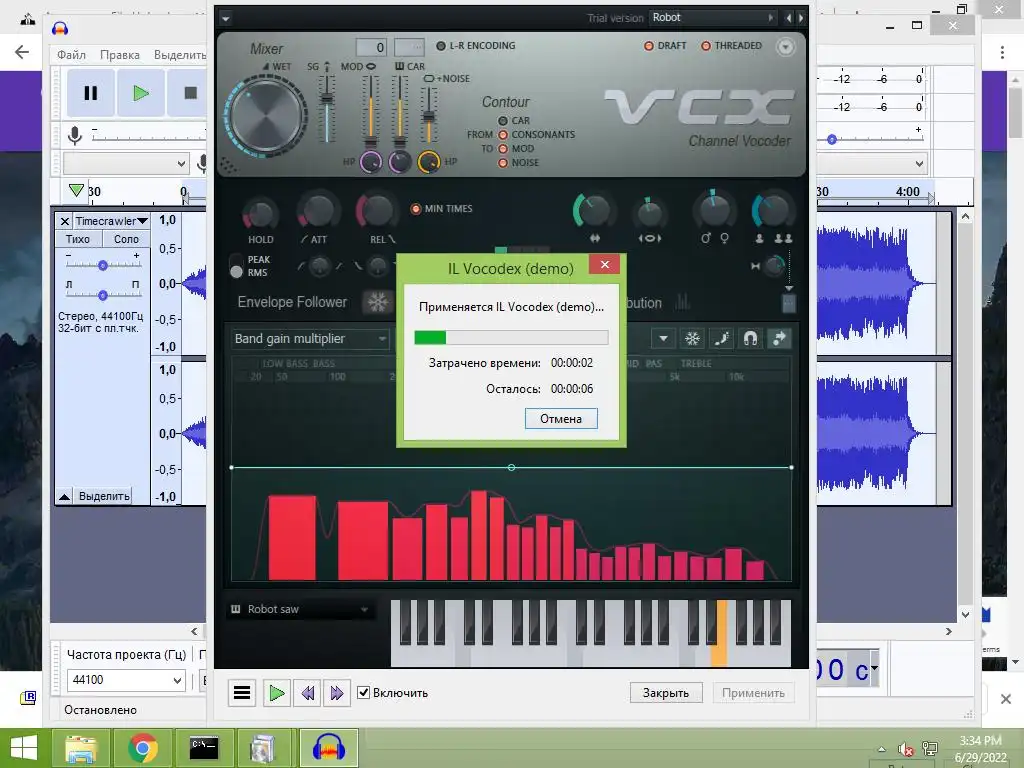Pause playback in Audacity toolbar
The width and height of the screenshot is (1024, 768).
coord(91,93)
